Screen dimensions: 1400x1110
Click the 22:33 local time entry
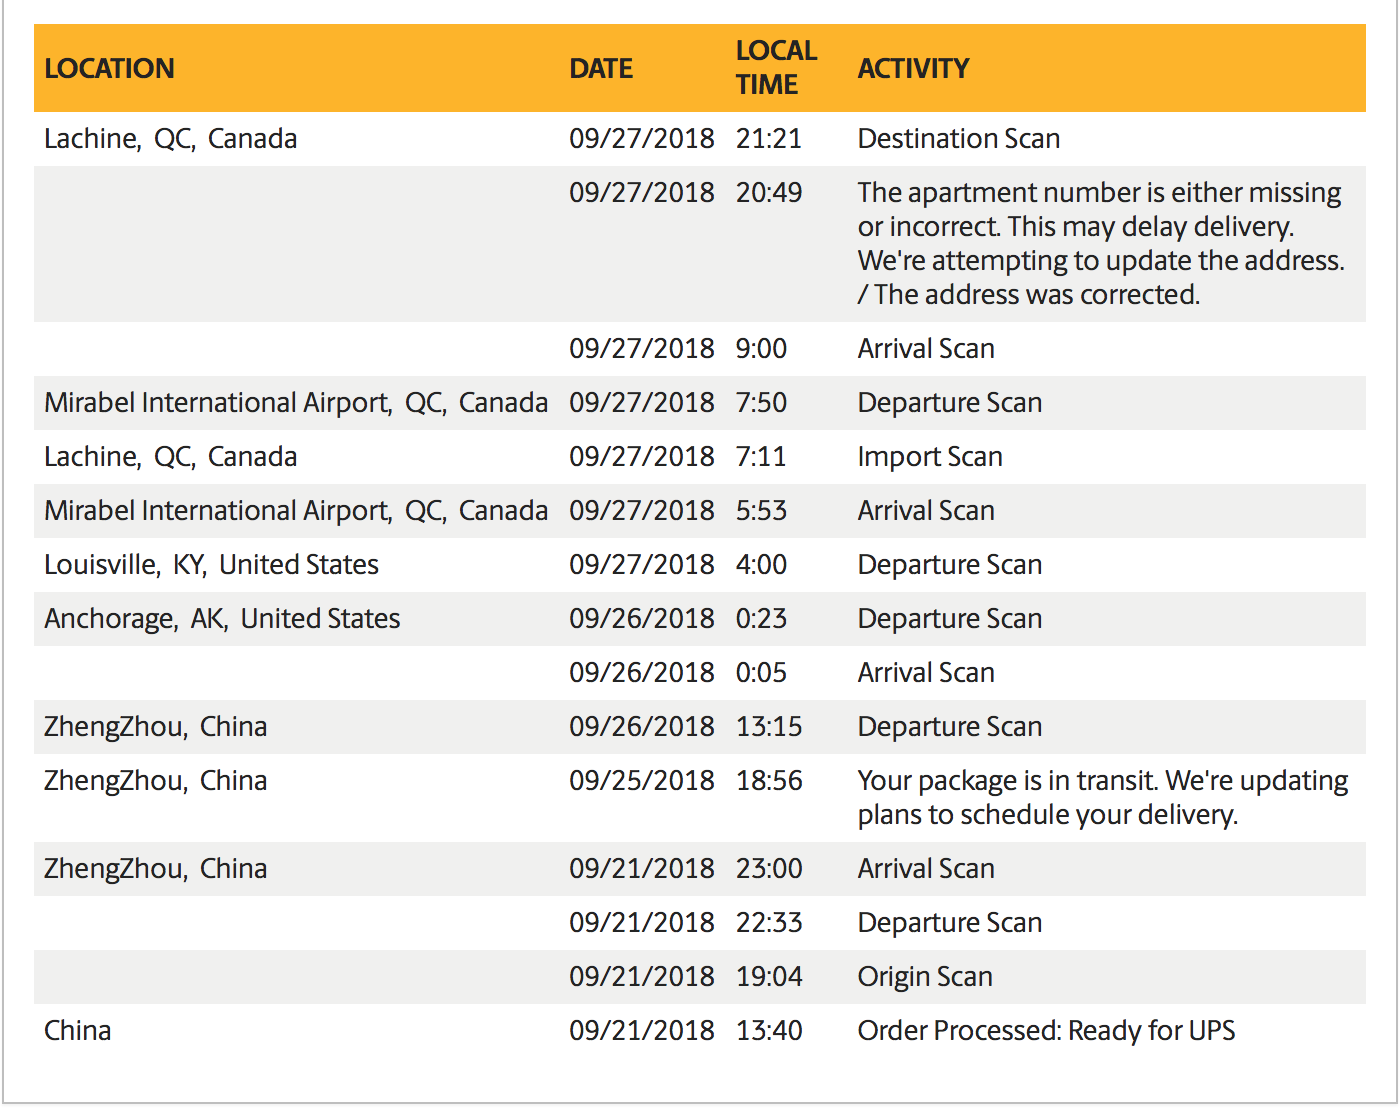(768, 923)
